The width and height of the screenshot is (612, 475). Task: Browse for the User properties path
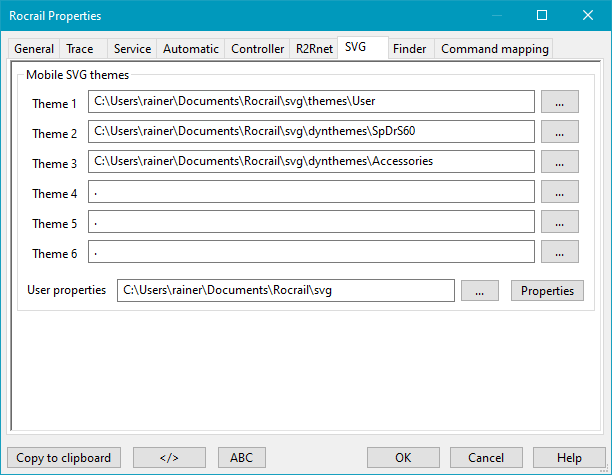click(x=480, y=290)
